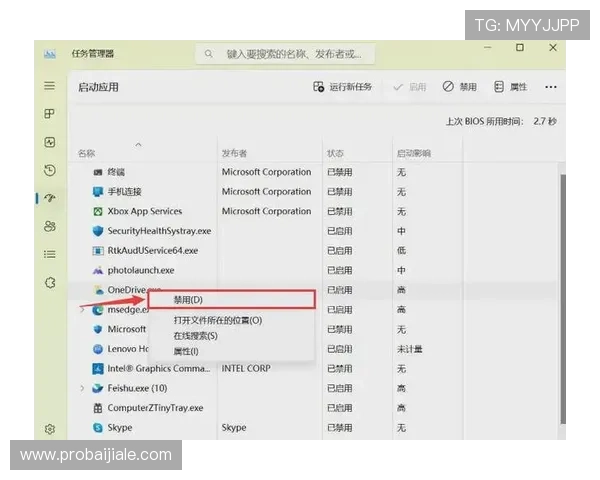600x480 pixels.
Task: Click 运行新任务 run new task button
Action: point(342,87)
